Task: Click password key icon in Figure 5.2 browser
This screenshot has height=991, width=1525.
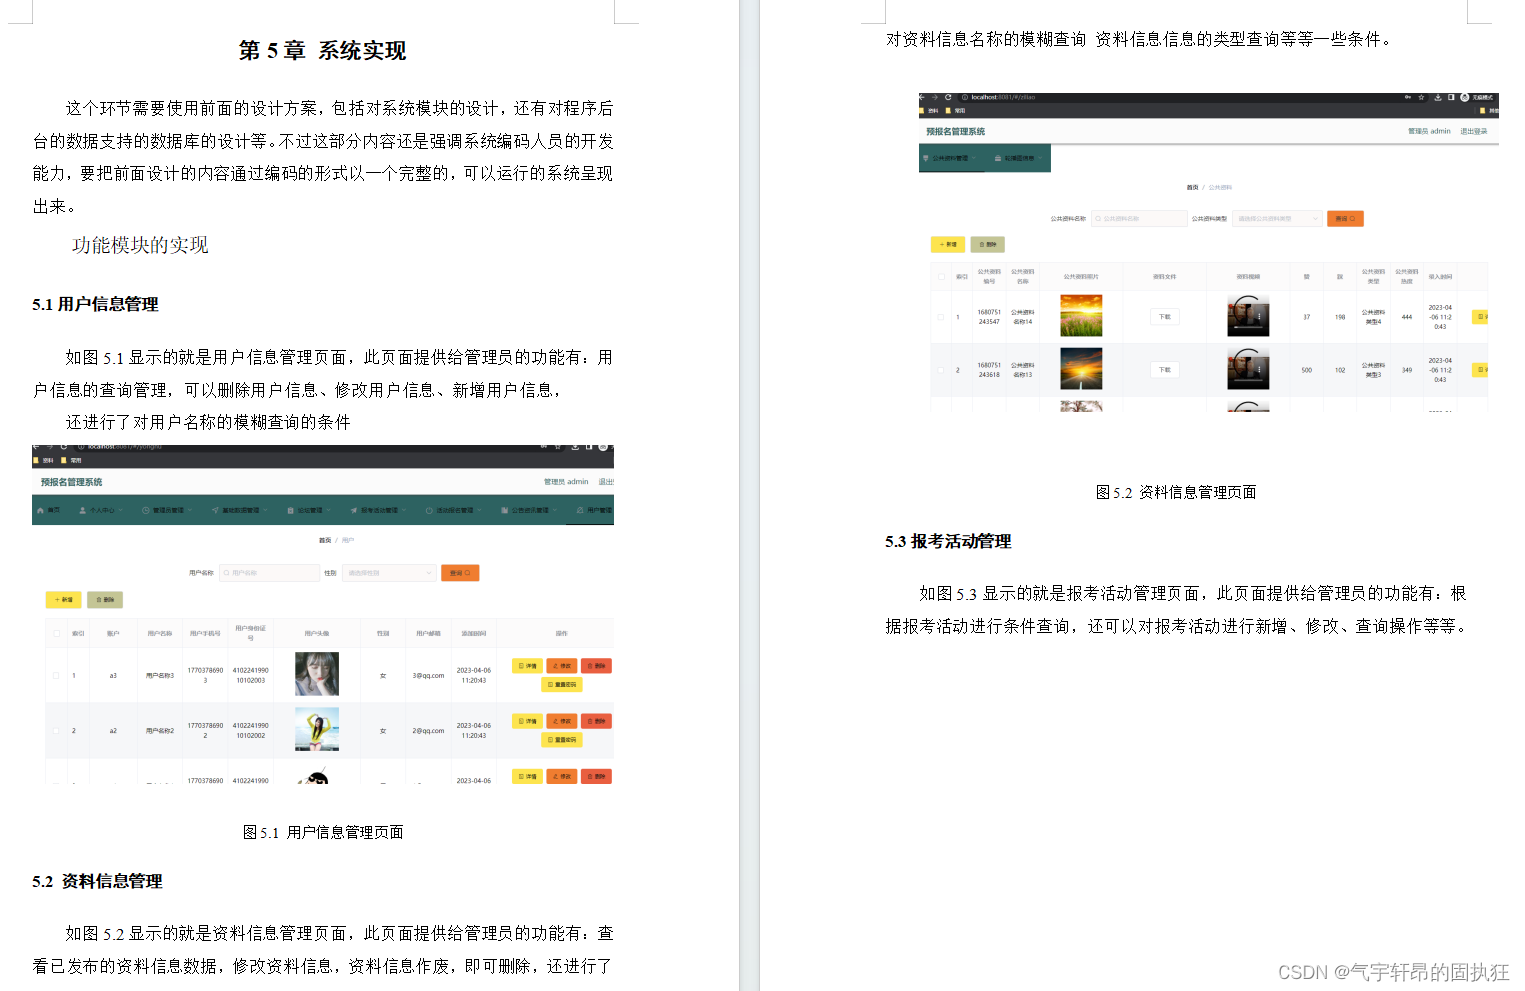Action: coord(1408,97)
